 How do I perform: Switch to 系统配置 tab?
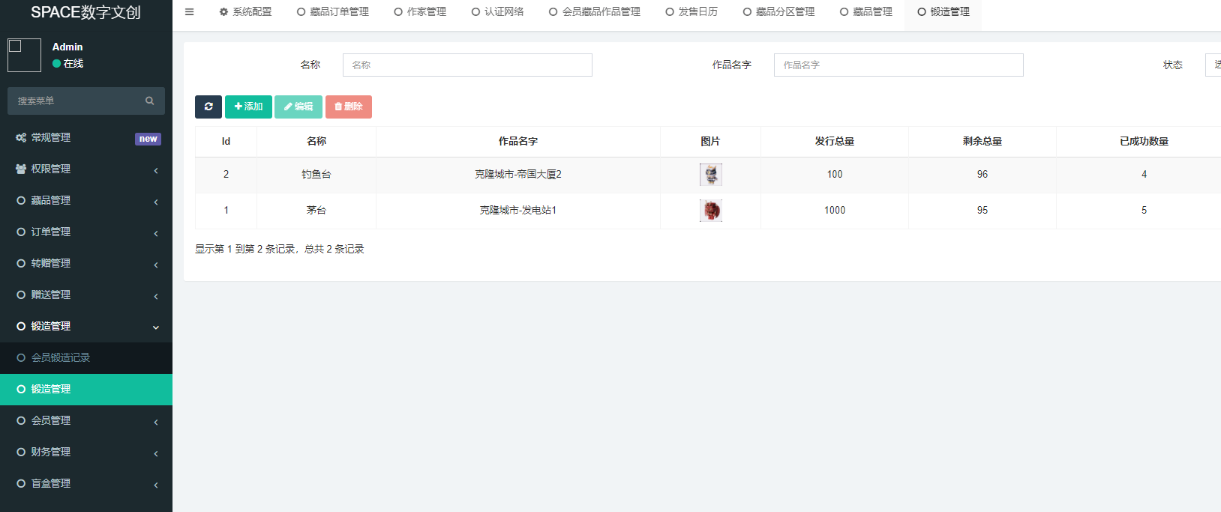245,12
